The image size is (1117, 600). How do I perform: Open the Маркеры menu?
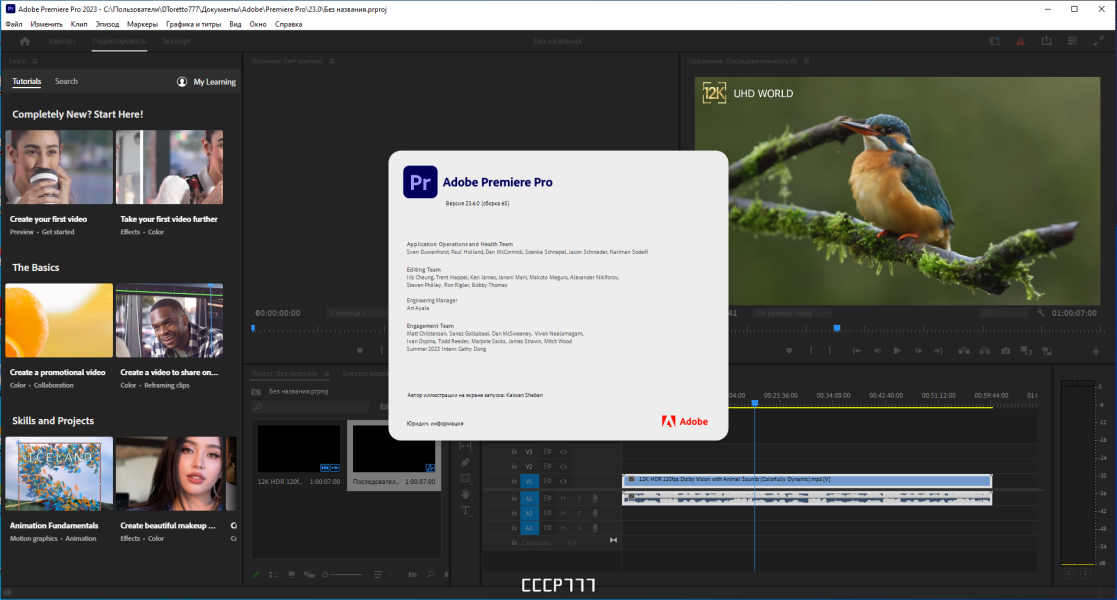(142, 24)
